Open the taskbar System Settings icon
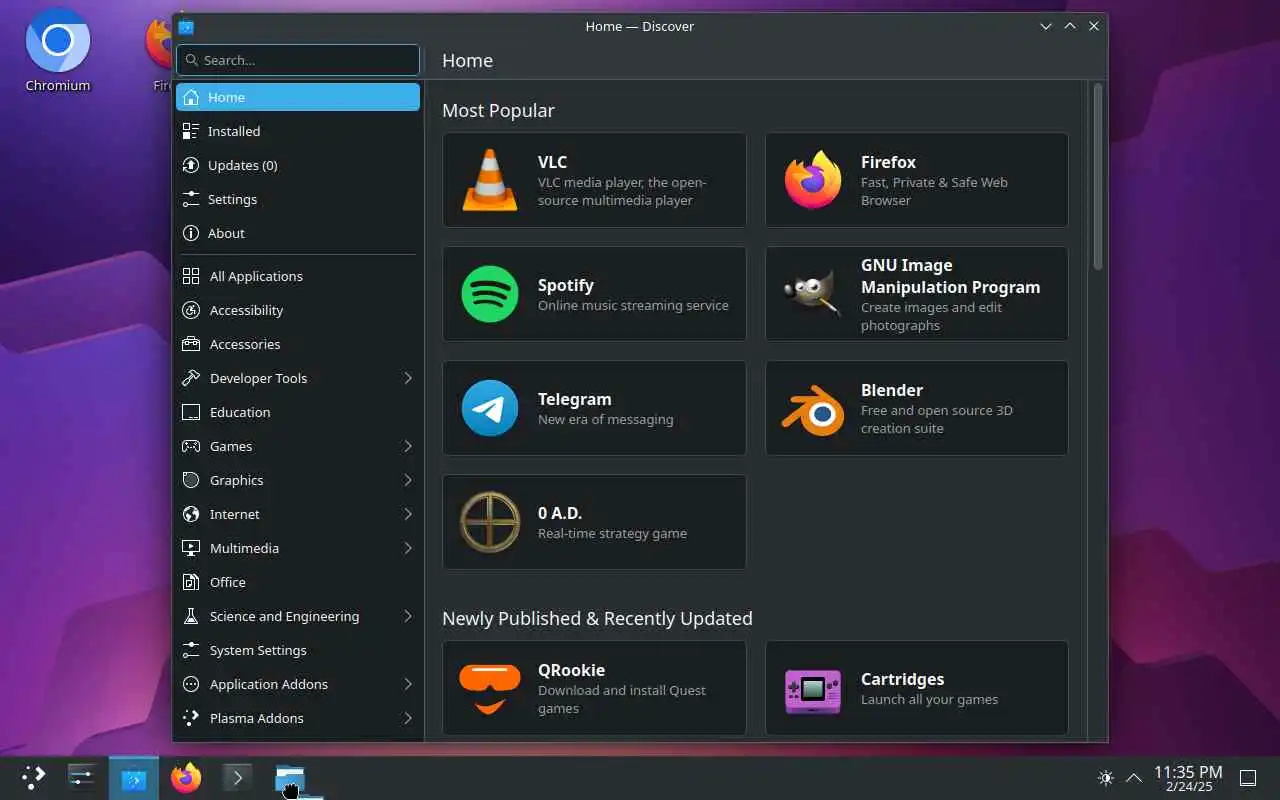This screenshot has width=1280, height=800. (81, 777)
